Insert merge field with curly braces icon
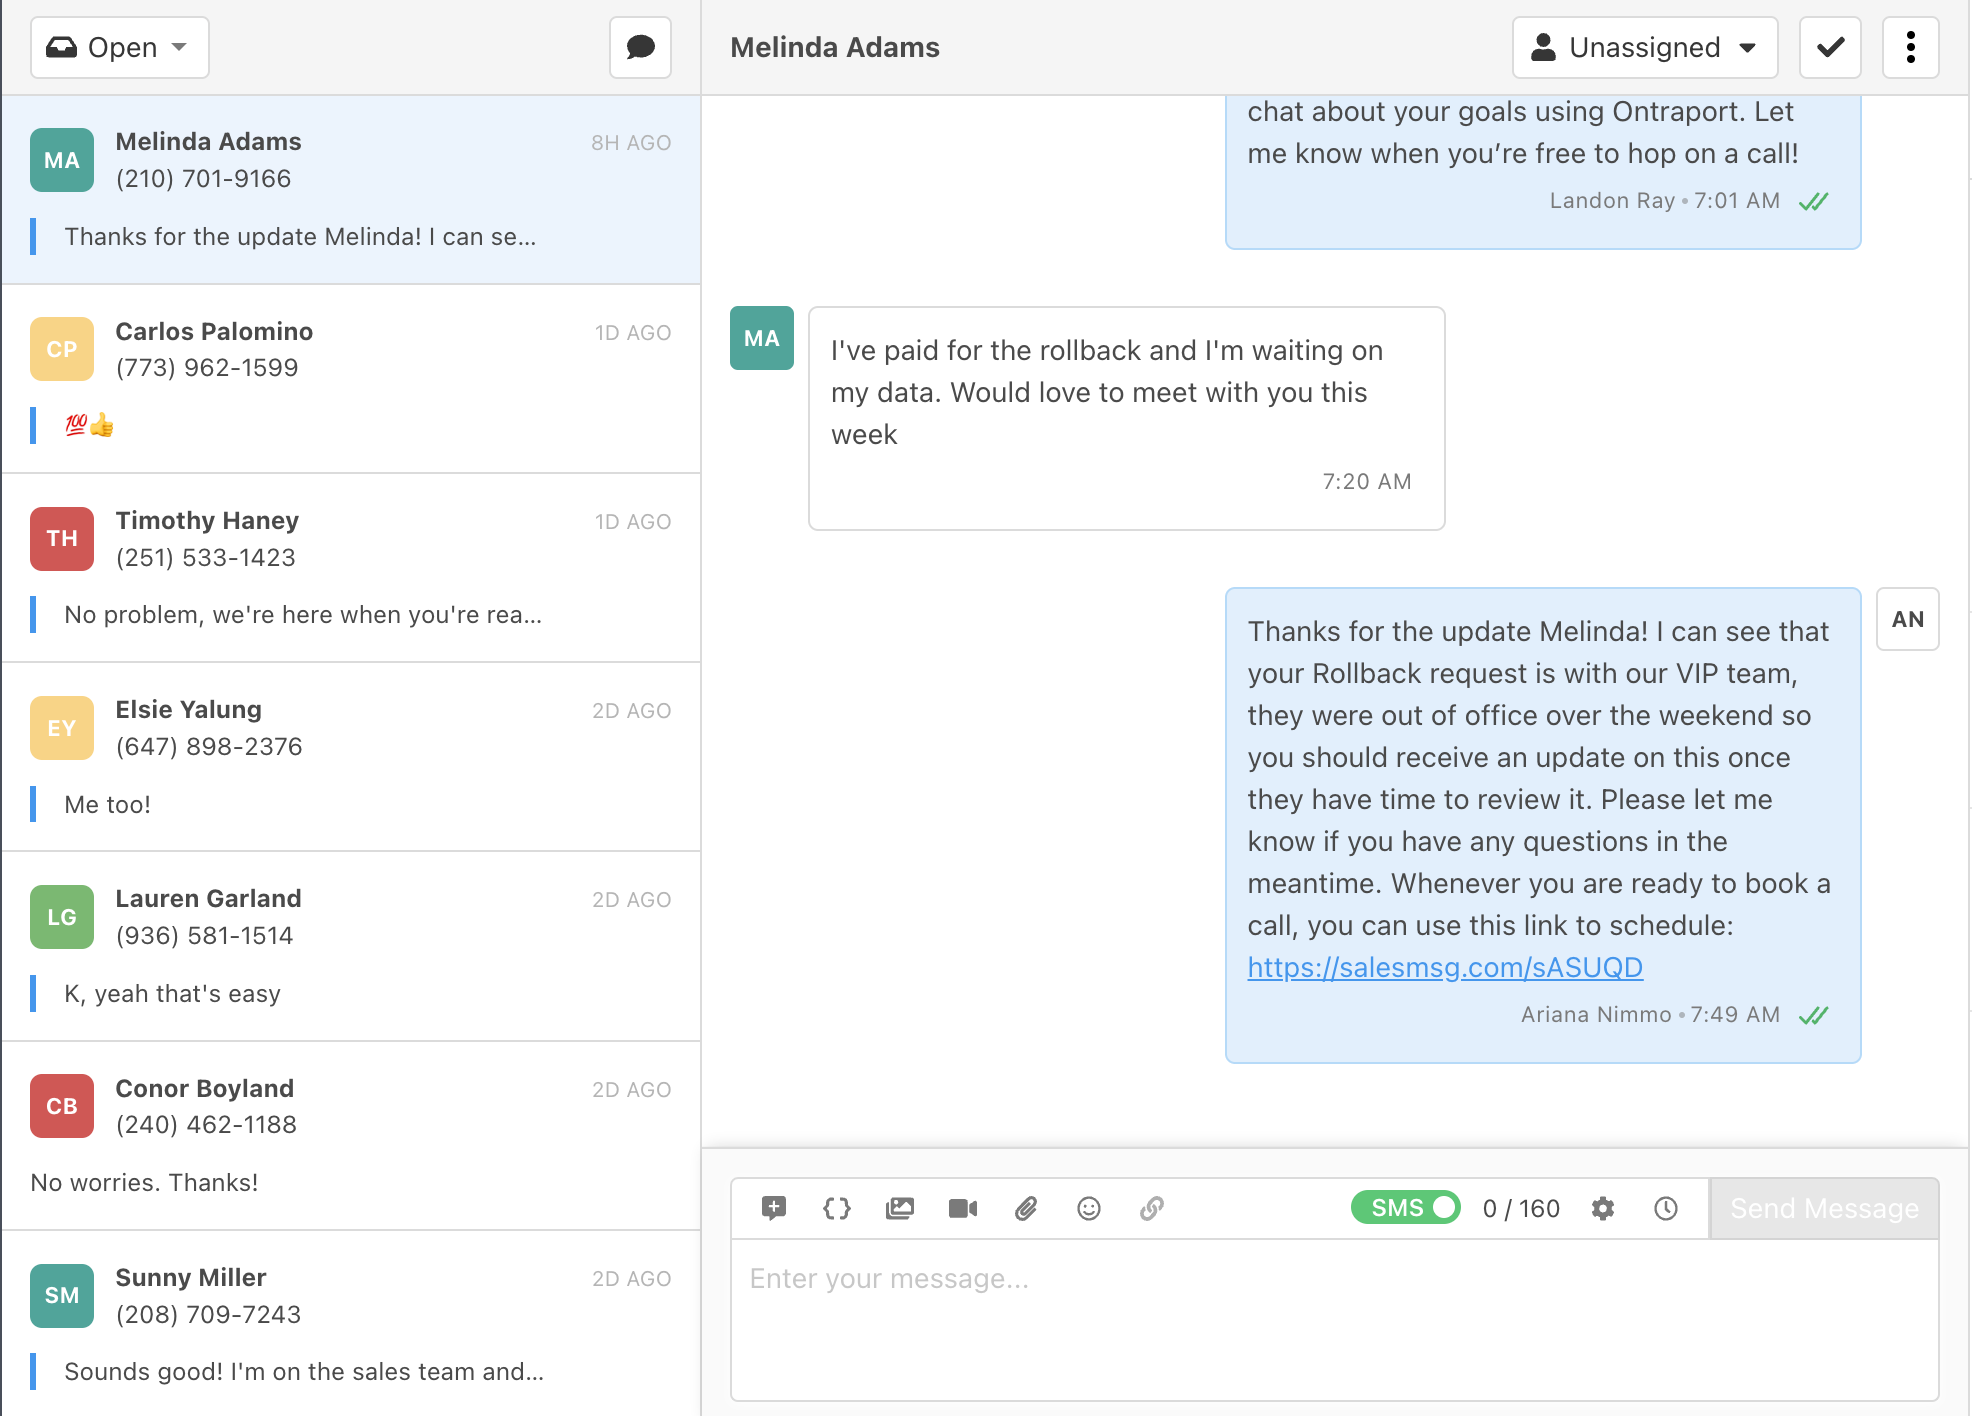 836,1208
